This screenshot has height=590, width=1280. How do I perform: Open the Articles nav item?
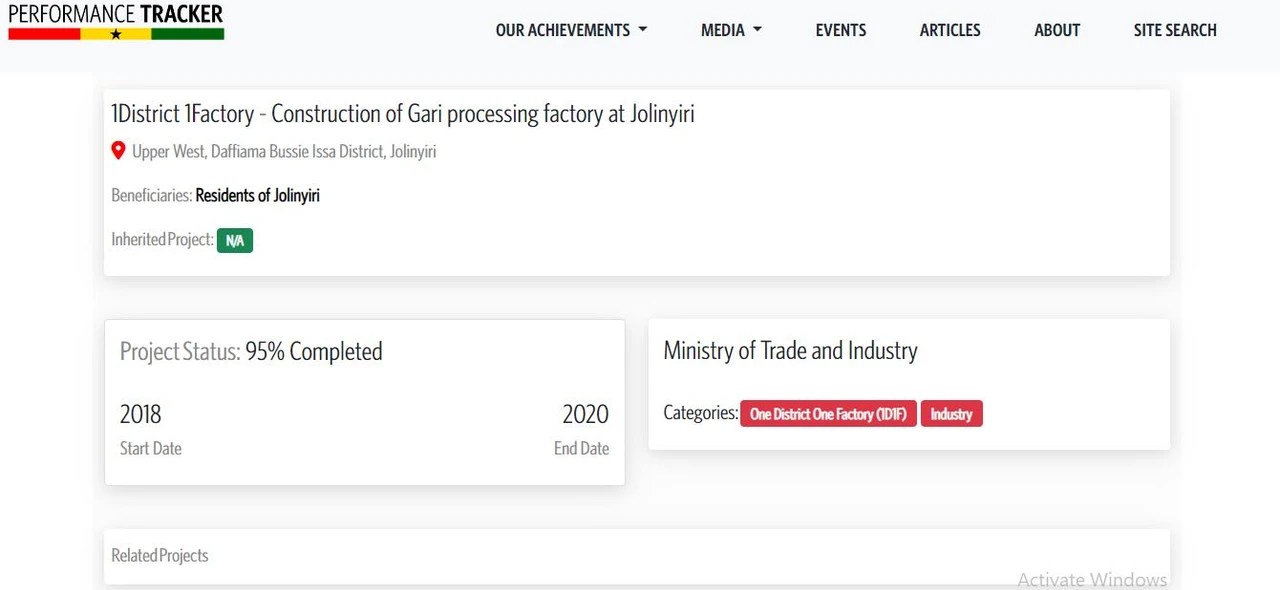pos(950,30)
